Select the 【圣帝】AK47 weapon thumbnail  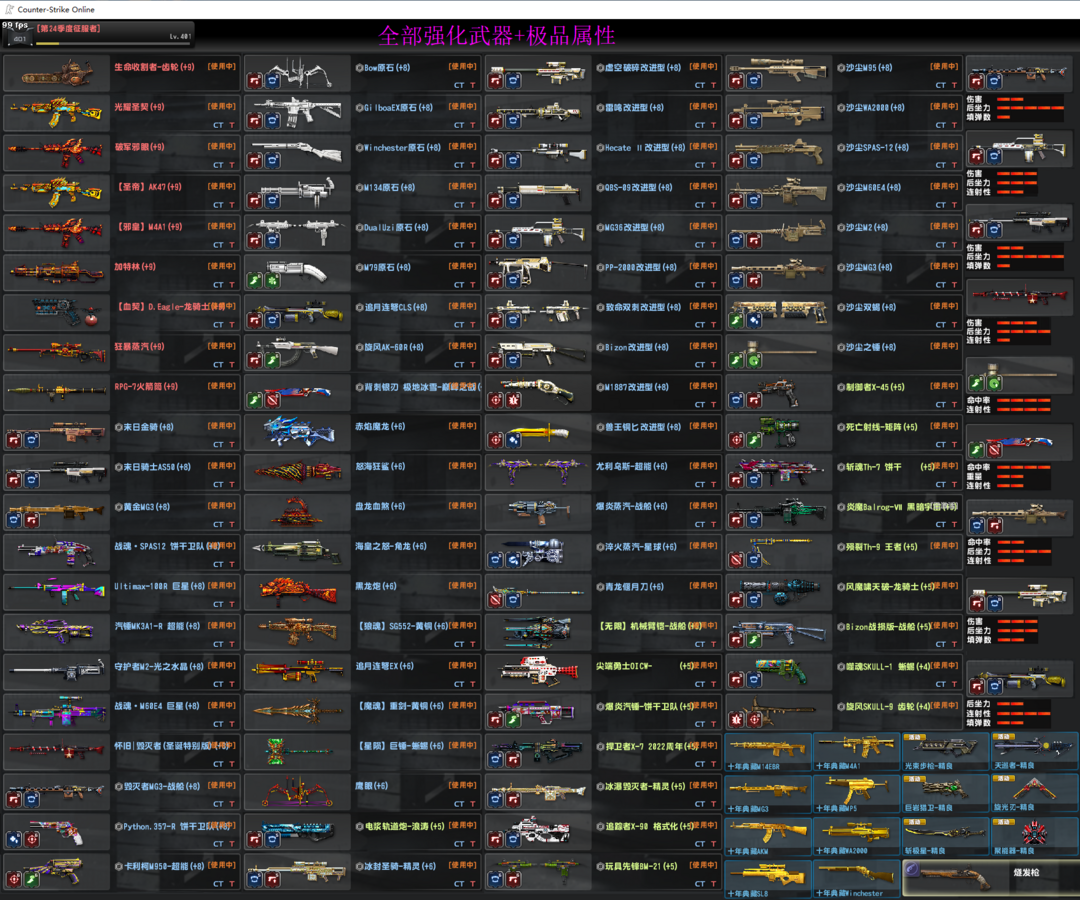56,193
